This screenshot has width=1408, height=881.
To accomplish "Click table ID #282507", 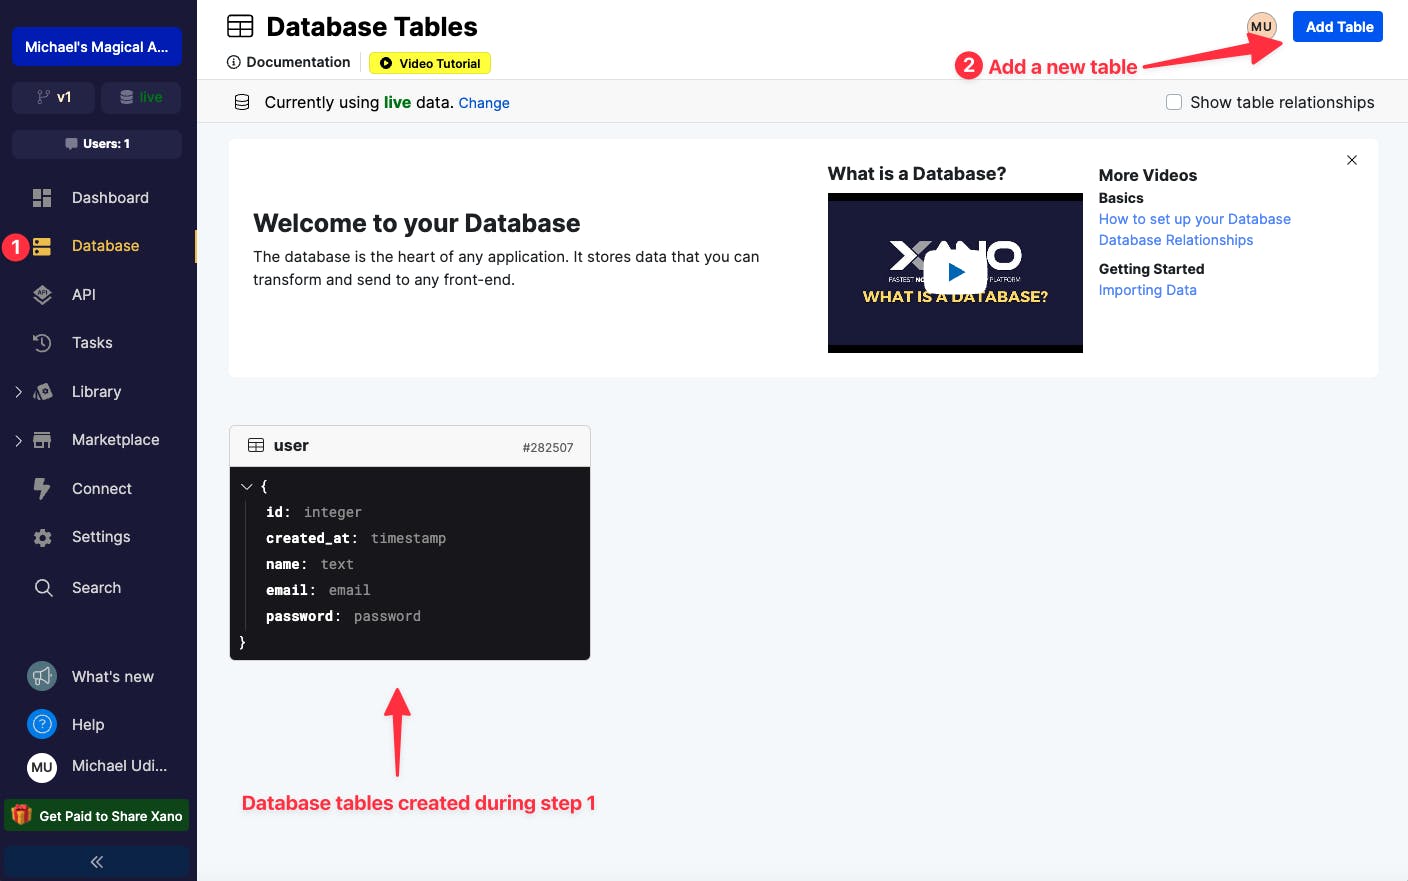I will click(x=548, y=448).
